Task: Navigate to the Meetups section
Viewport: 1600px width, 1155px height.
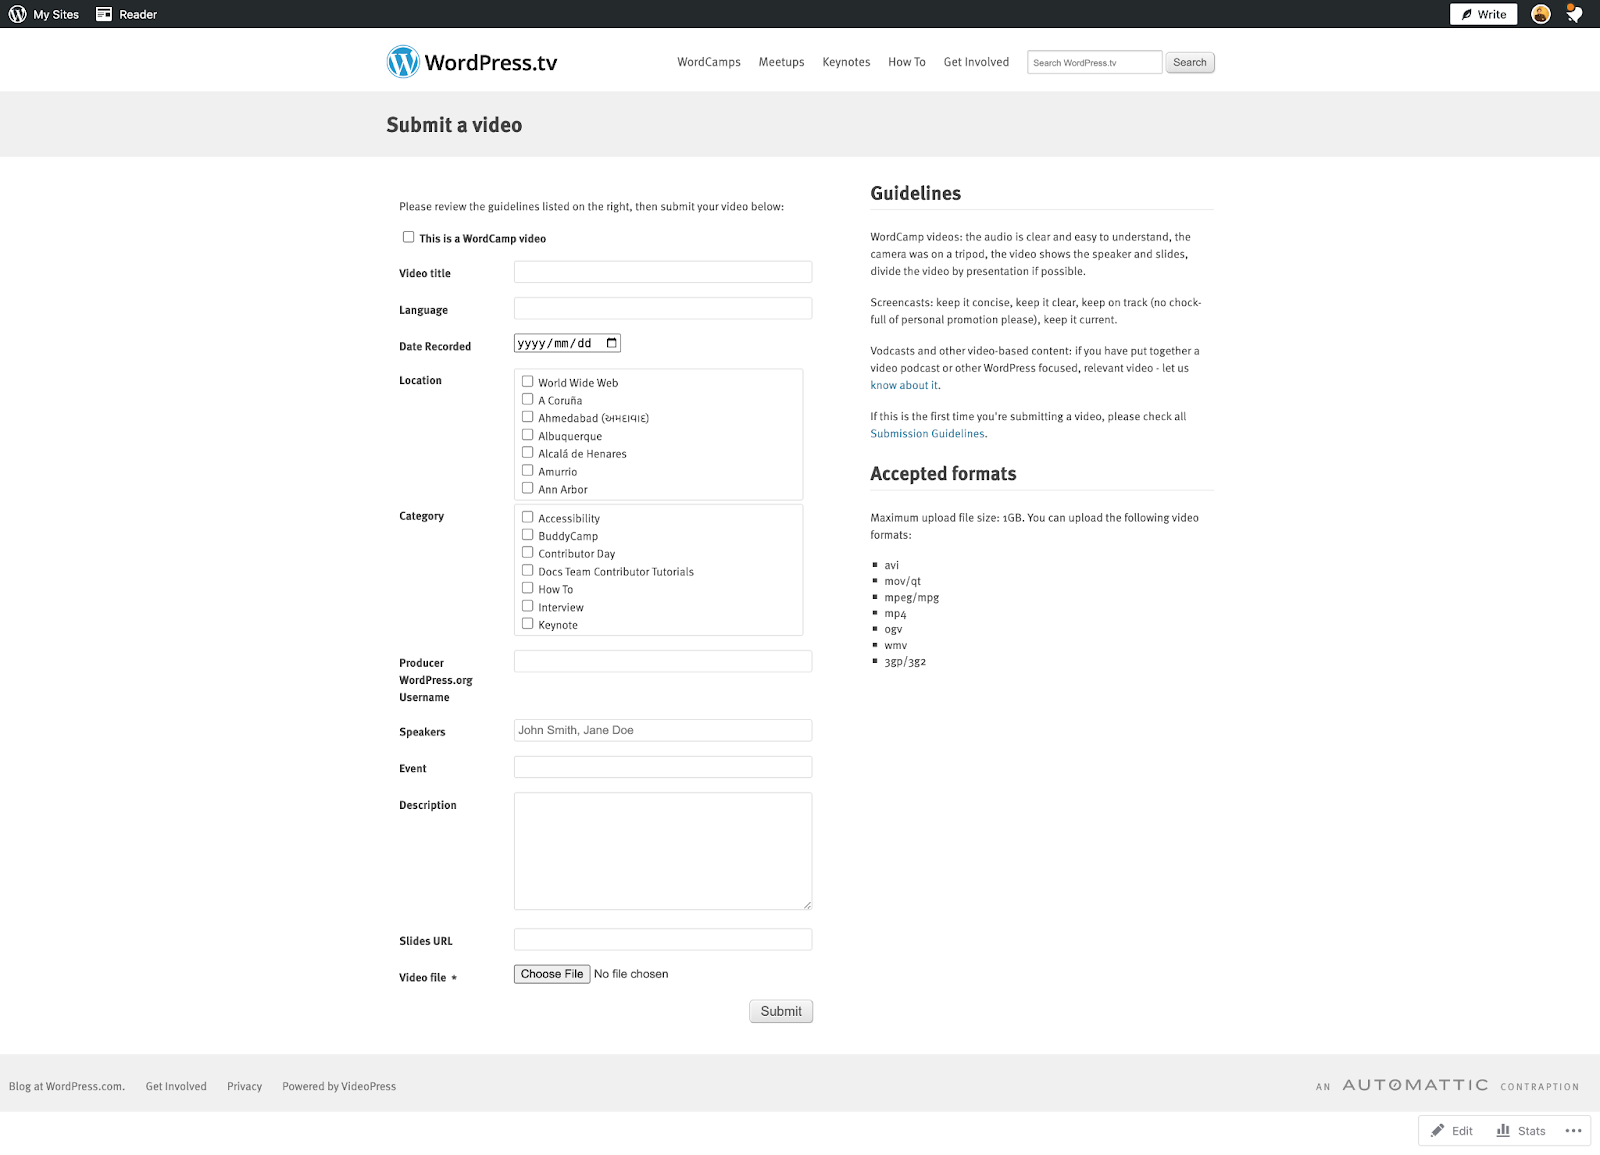Action: 781,62
